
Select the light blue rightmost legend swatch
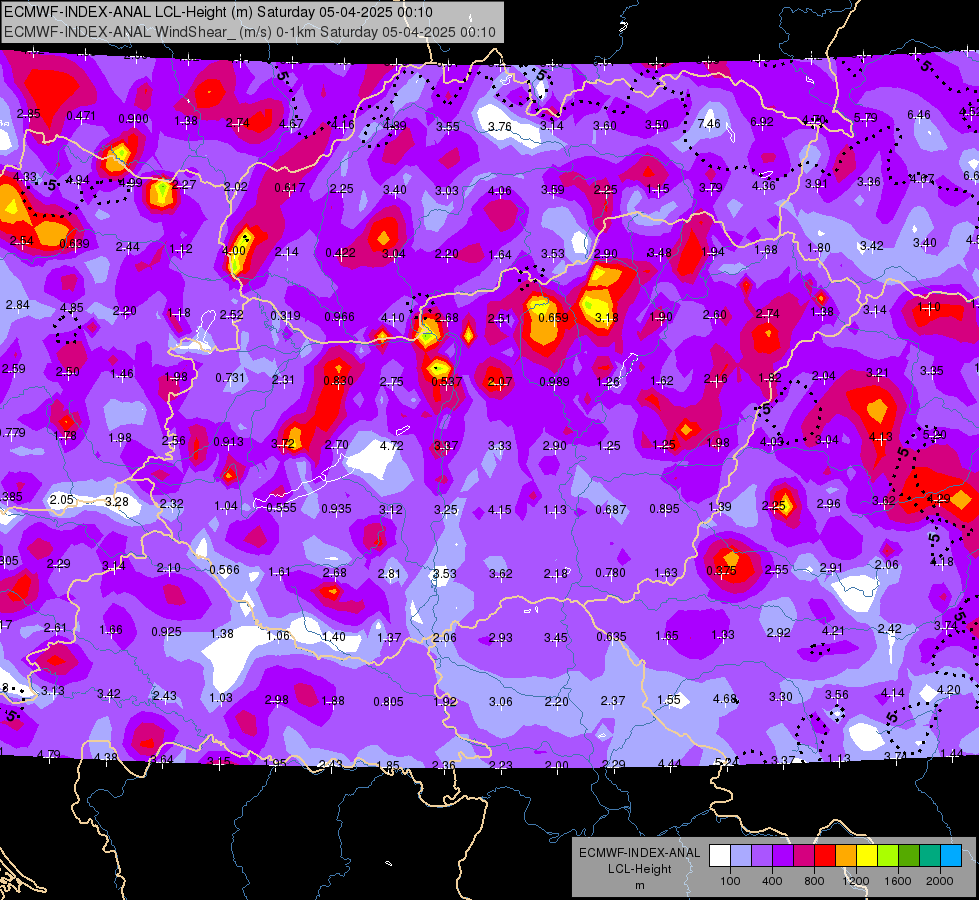952,856
